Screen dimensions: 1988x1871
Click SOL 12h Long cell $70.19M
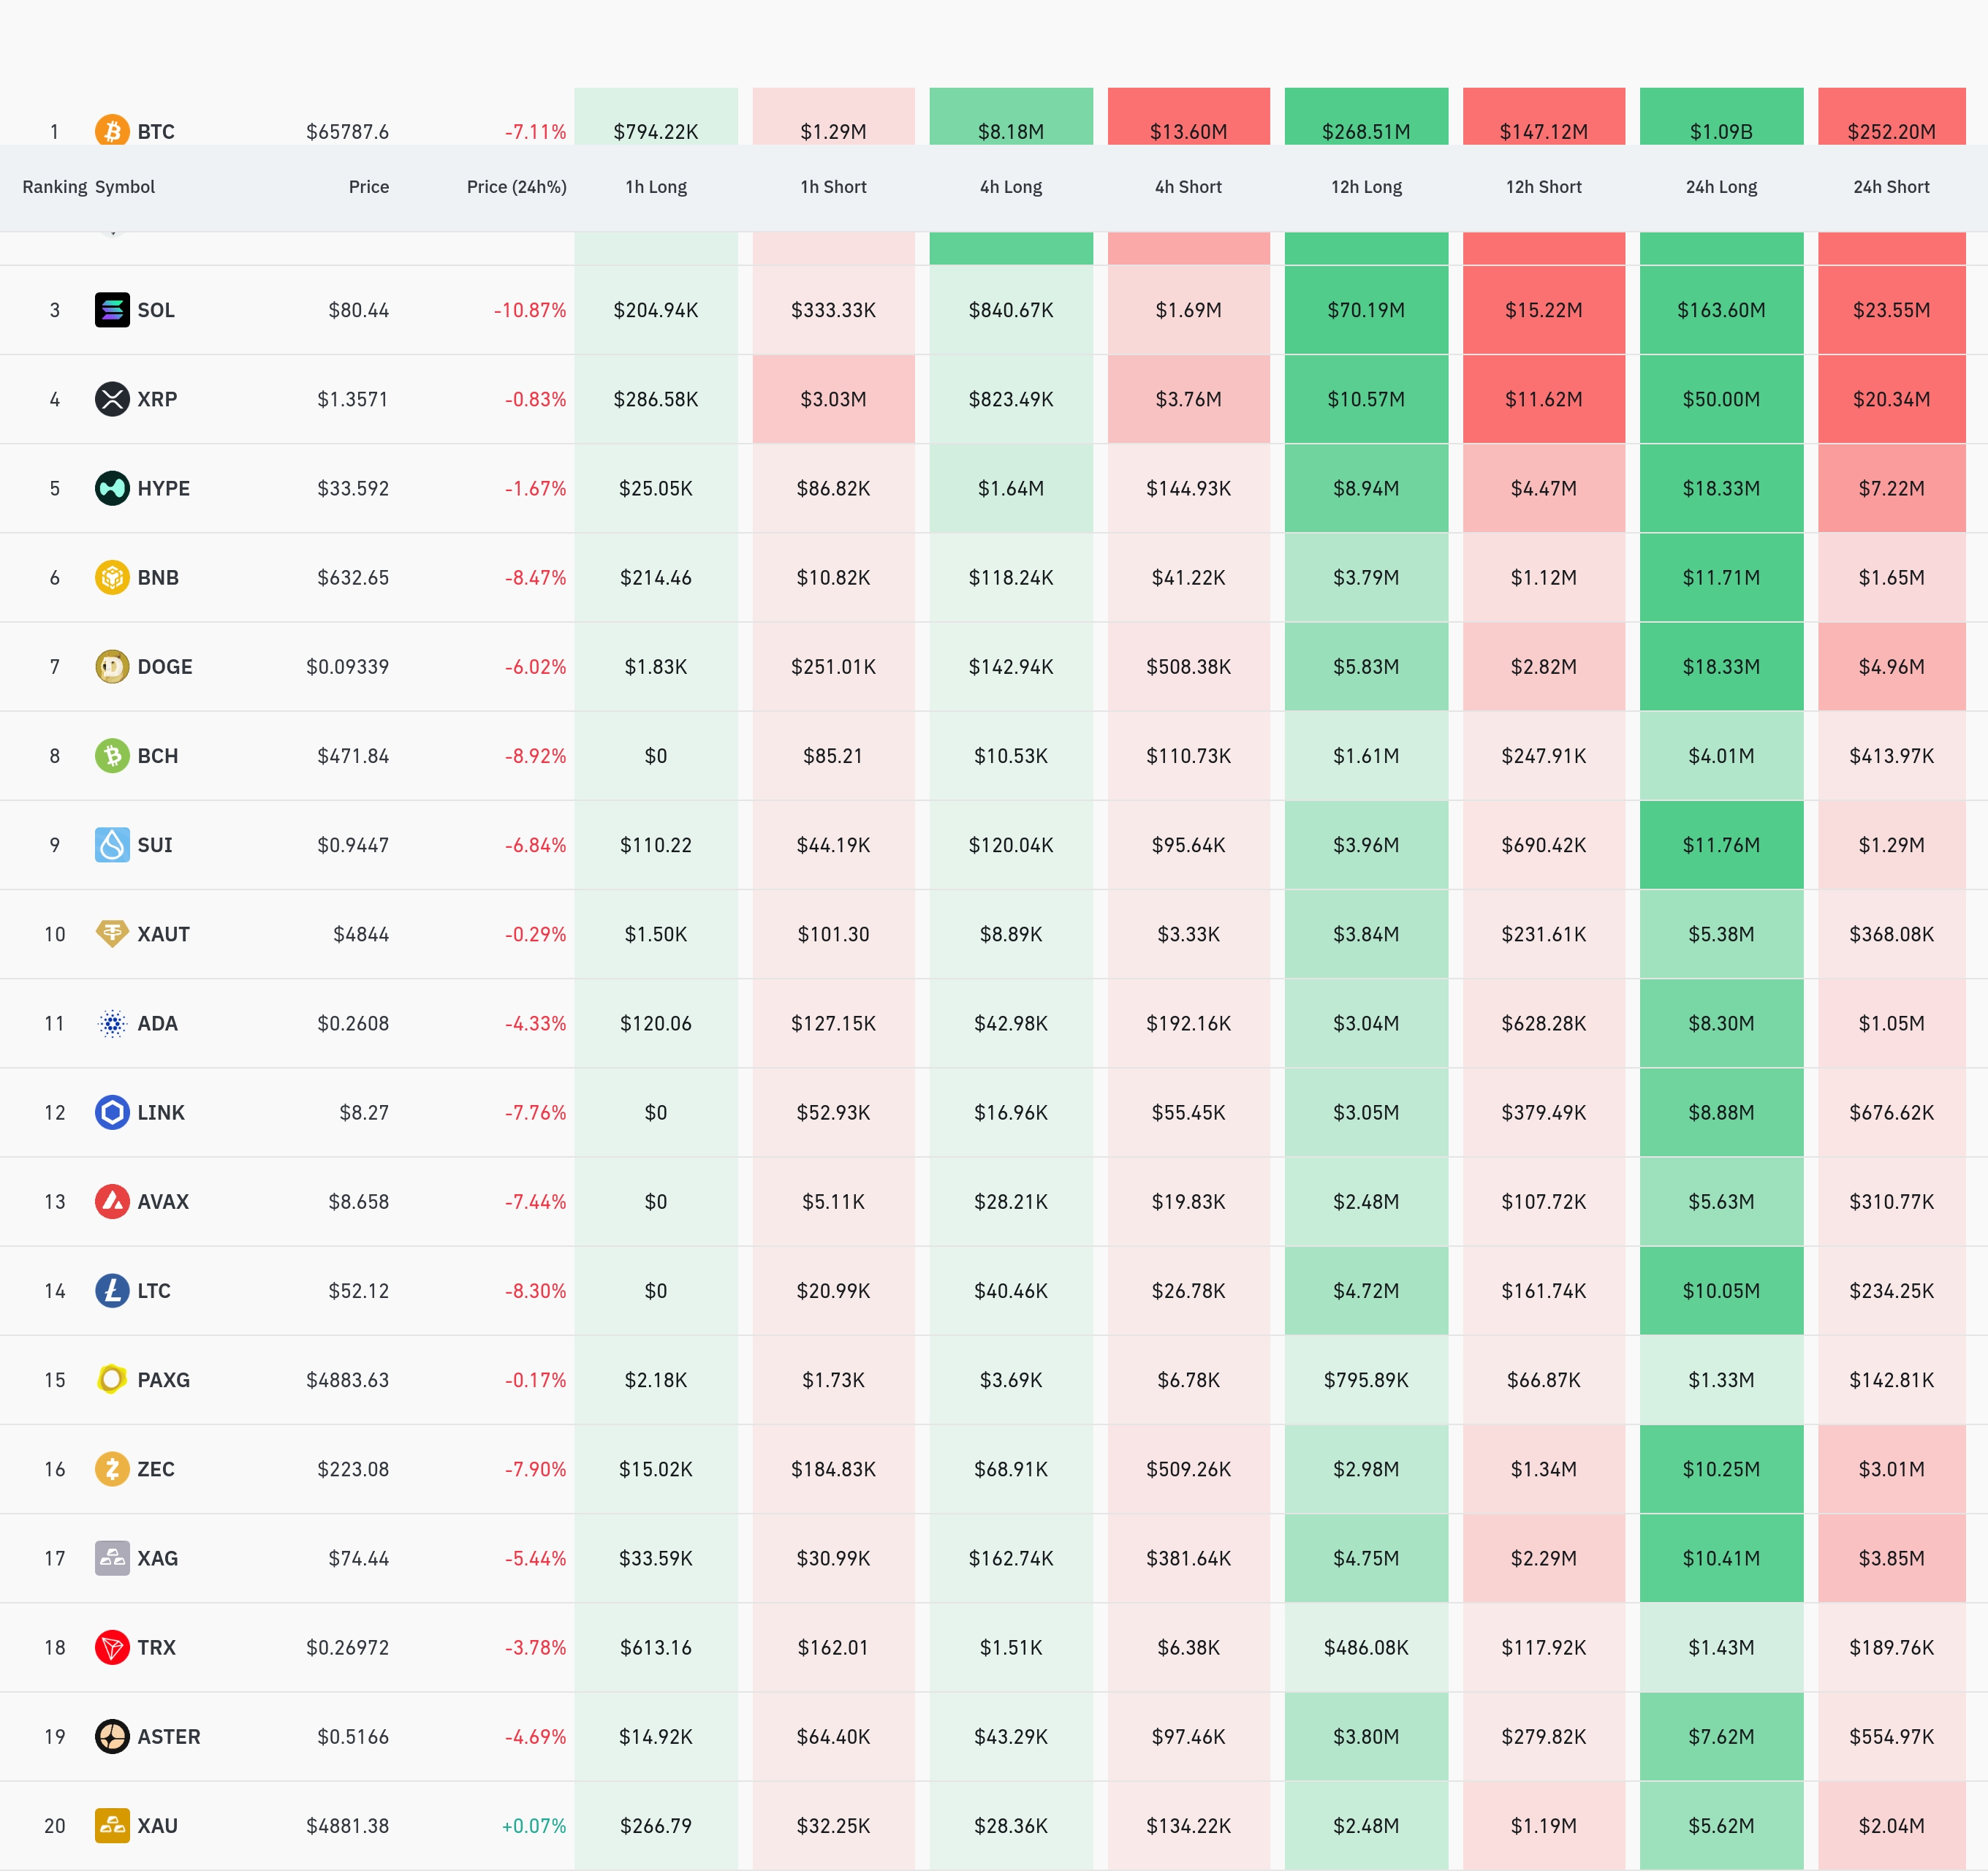coord(1365,310)
